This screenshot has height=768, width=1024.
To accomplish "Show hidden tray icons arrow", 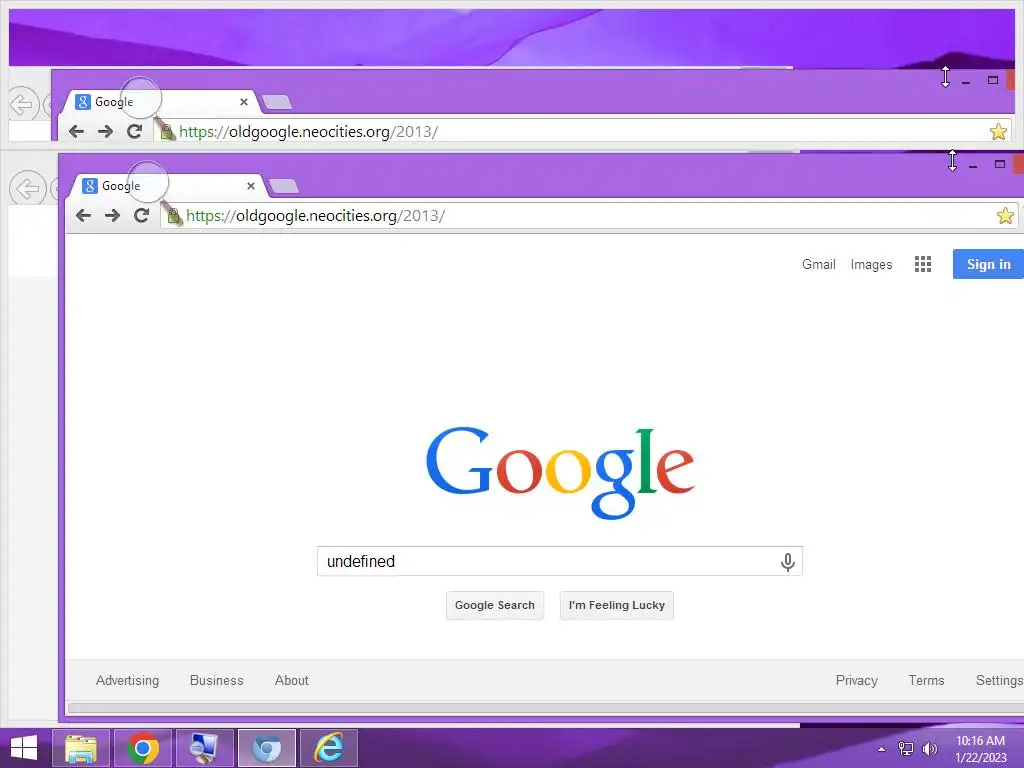I will coord(882,749).
